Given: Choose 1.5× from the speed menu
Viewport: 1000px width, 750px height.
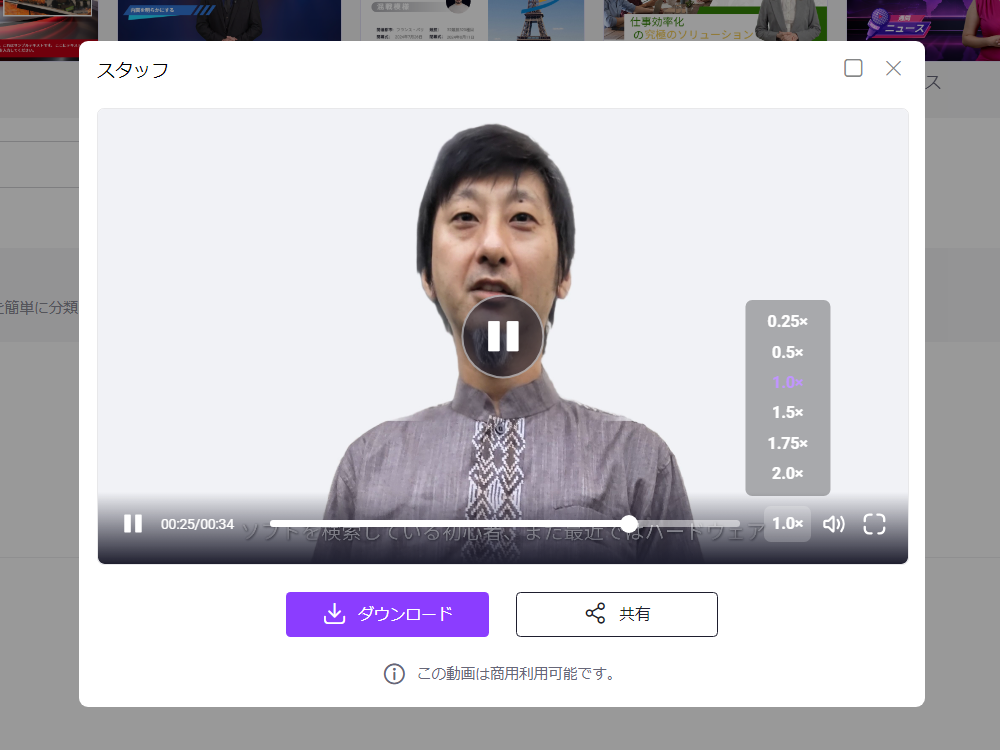Looking at the screenshot, I should pyautogui.click(x=787, y=412).
